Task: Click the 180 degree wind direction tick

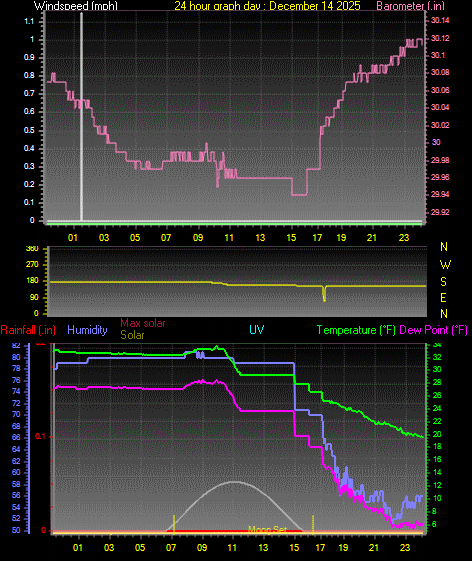Action: 32,280
